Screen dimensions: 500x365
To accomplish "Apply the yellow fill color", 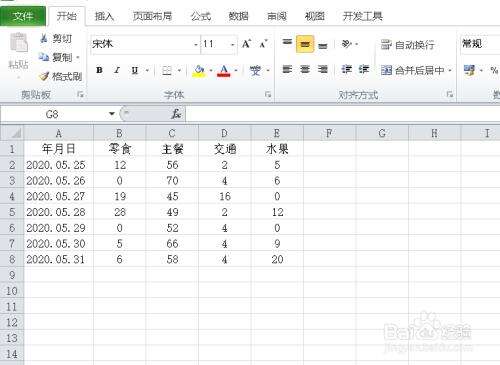I will click(199, 71).
